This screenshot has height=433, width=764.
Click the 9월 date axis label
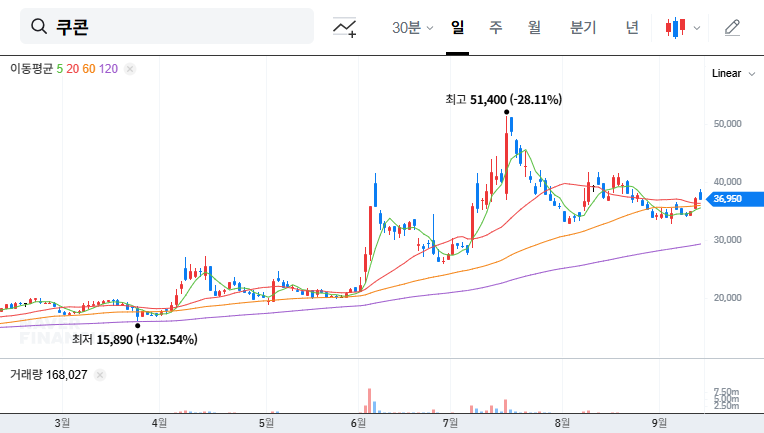tap(659, 423)
